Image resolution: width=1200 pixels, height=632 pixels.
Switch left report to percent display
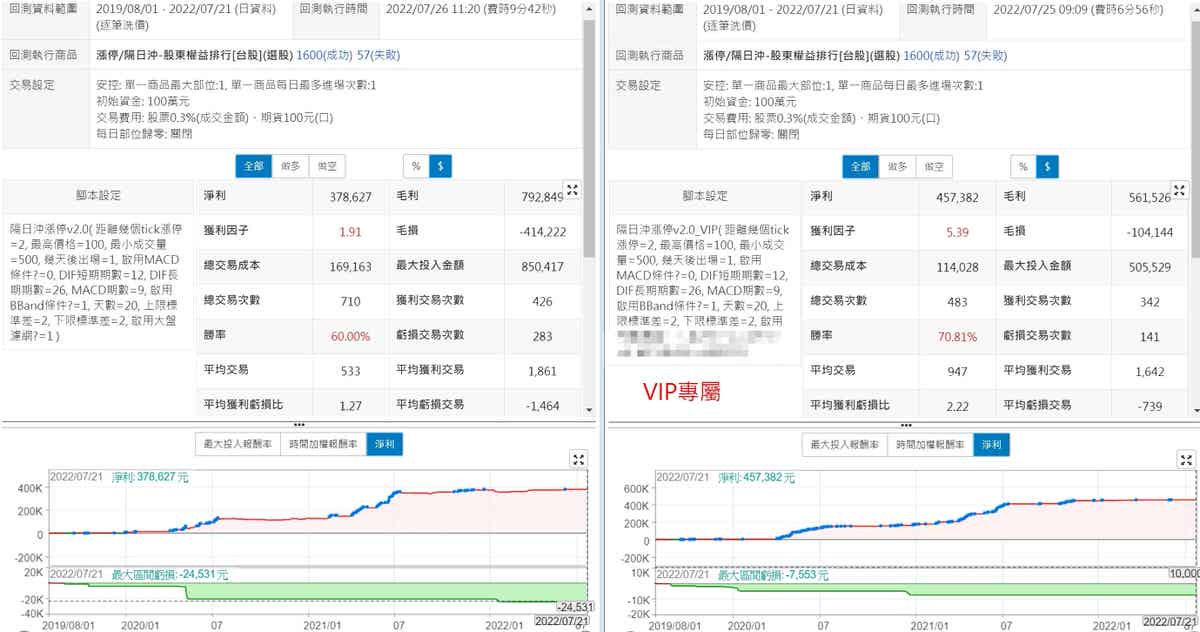pyautogui.click(x=415, y=166)
